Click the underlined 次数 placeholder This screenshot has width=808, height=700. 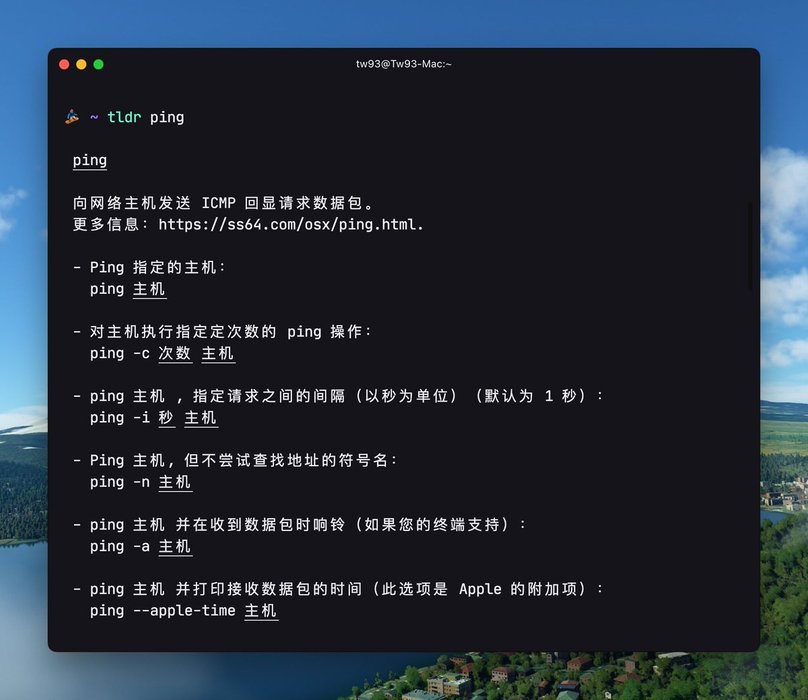pyautogui.click(x=174, y=353)
